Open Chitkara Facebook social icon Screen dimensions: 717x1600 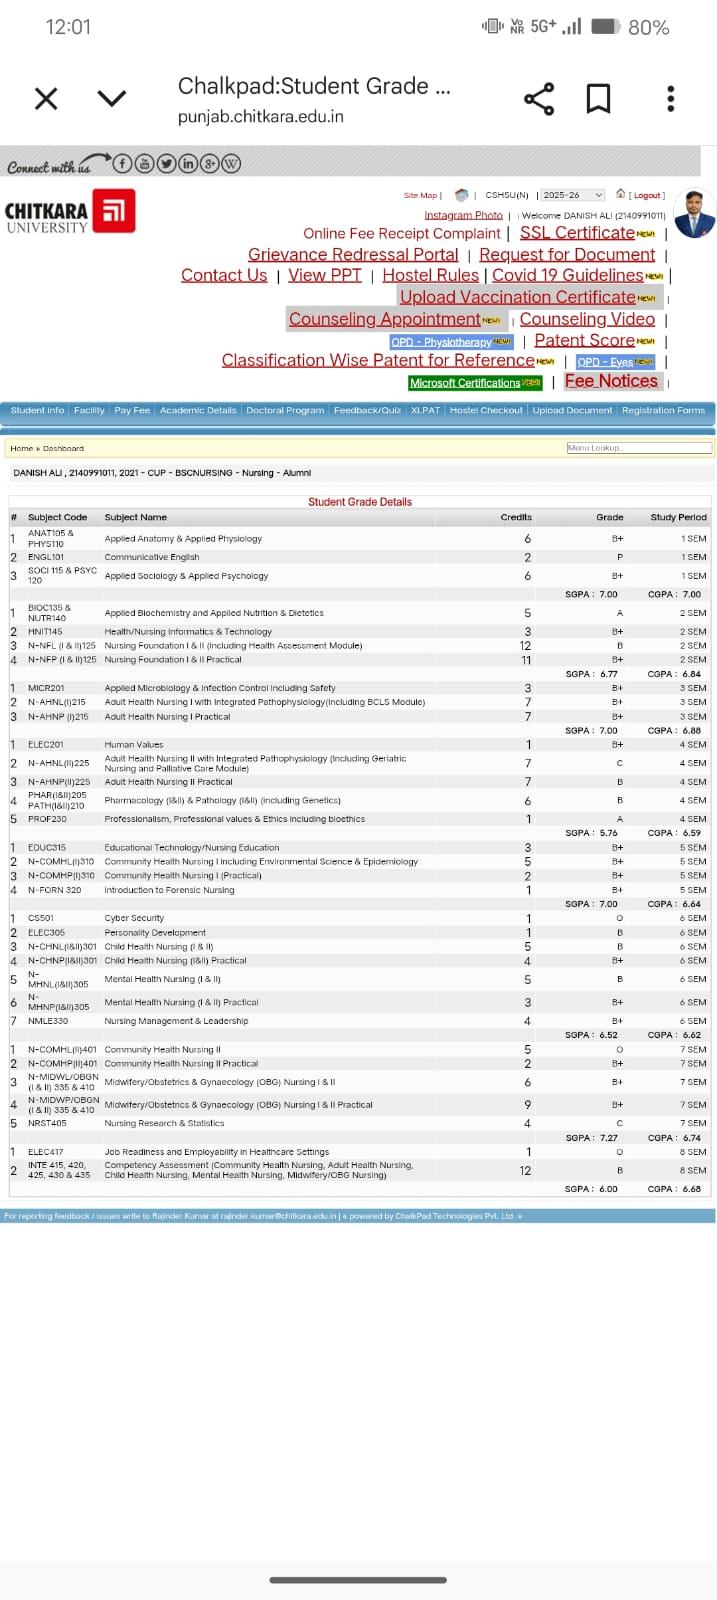pyautogui.click(x=122, y=164)
